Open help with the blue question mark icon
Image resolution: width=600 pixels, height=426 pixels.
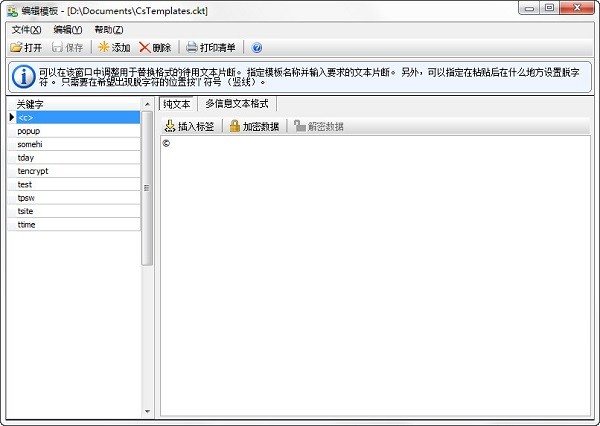point(257,48)
